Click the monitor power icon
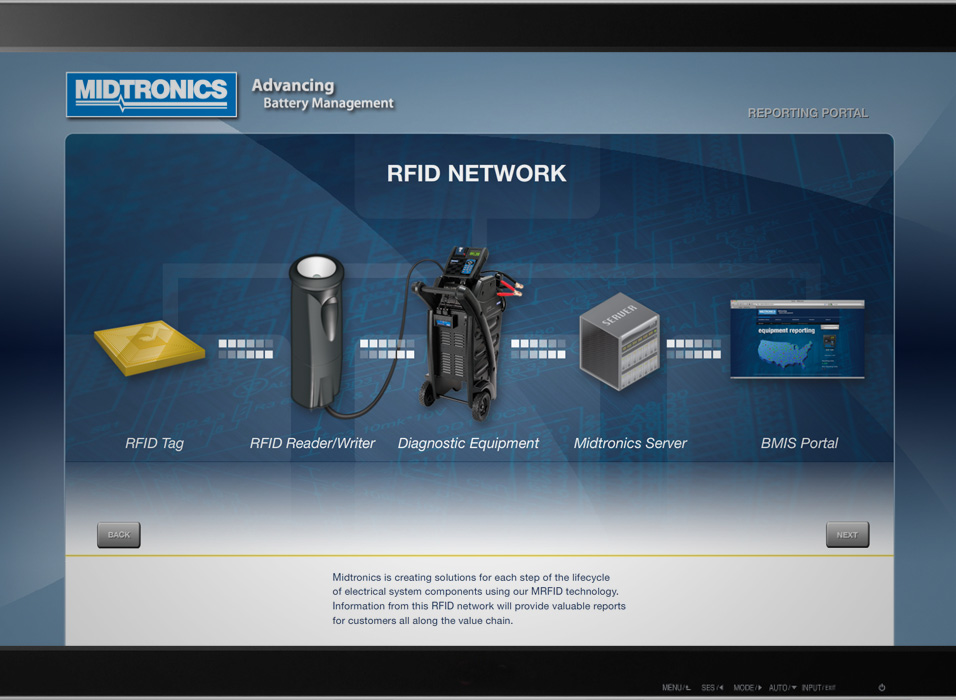This screenshot has width=956, height=700. point(882,687)
